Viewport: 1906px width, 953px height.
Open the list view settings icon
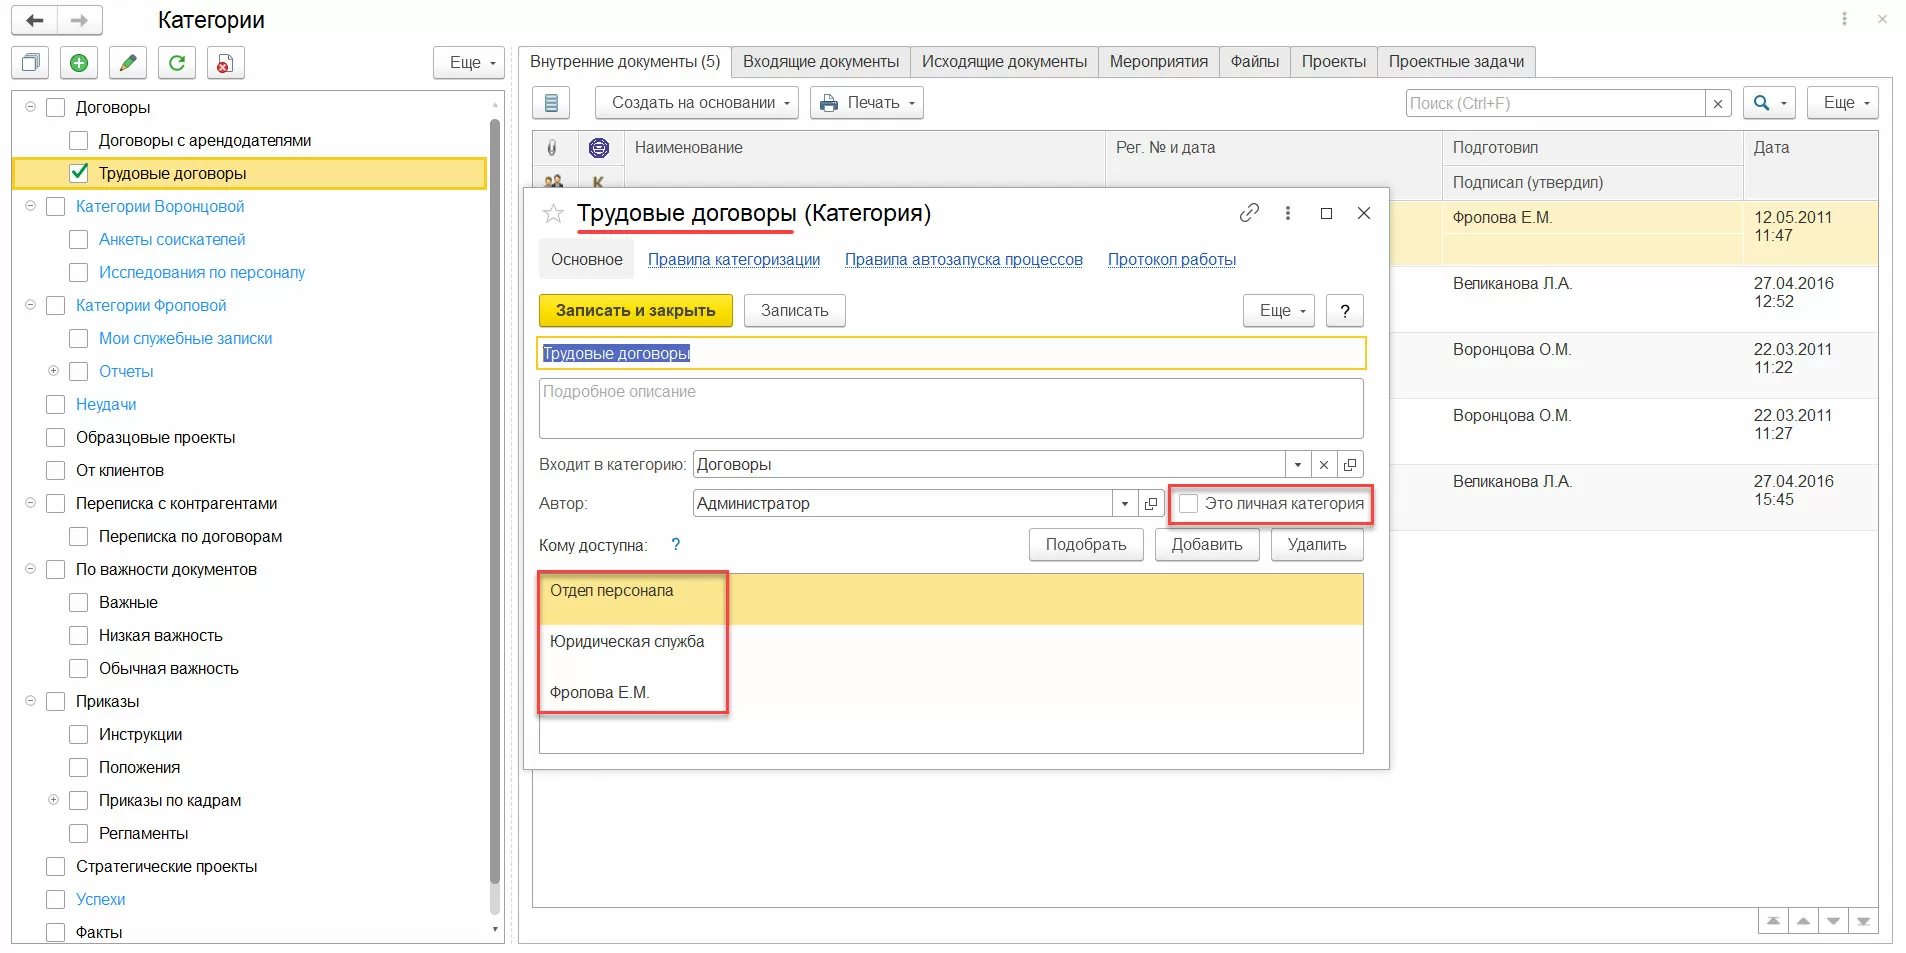pyautogui.click(x=551, y=103)
